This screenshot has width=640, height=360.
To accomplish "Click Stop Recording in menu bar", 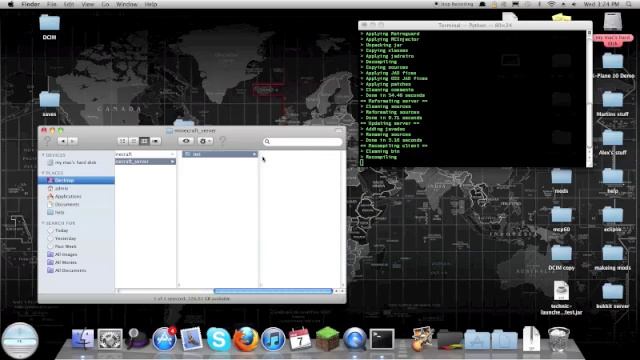I will [x=454, y=4].
